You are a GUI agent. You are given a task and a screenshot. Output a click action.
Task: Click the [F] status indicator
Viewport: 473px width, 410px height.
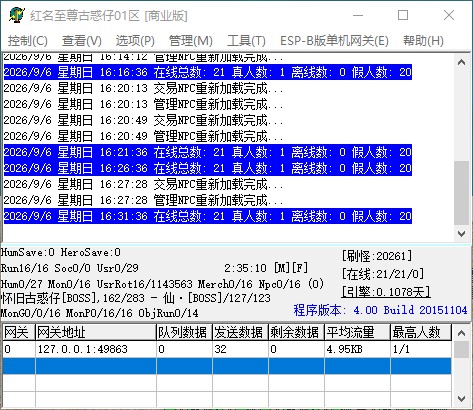pyautogui.click(x=300, y=268)
